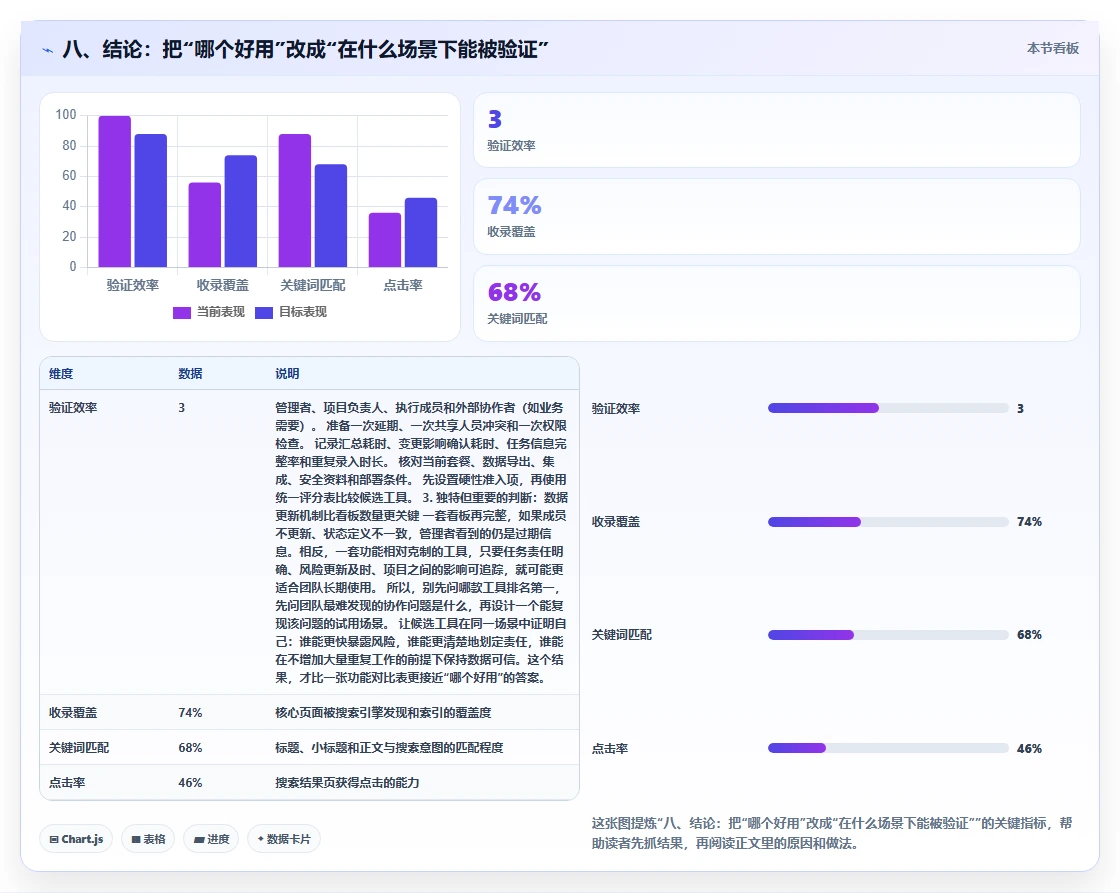The width and height of the screenshot is (1120, 893).
Task: Click the 点击率 cell in table
Action: 67,783
